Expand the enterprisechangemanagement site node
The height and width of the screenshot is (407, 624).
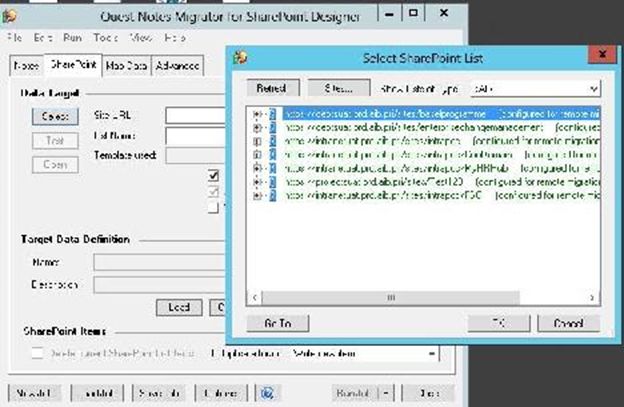pyautogui.click(x=257, y=128)
